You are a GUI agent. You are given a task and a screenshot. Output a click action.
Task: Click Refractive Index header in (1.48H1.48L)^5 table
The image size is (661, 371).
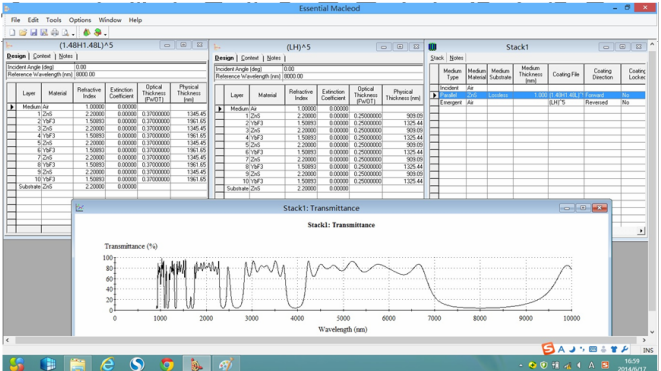point(89,93)
